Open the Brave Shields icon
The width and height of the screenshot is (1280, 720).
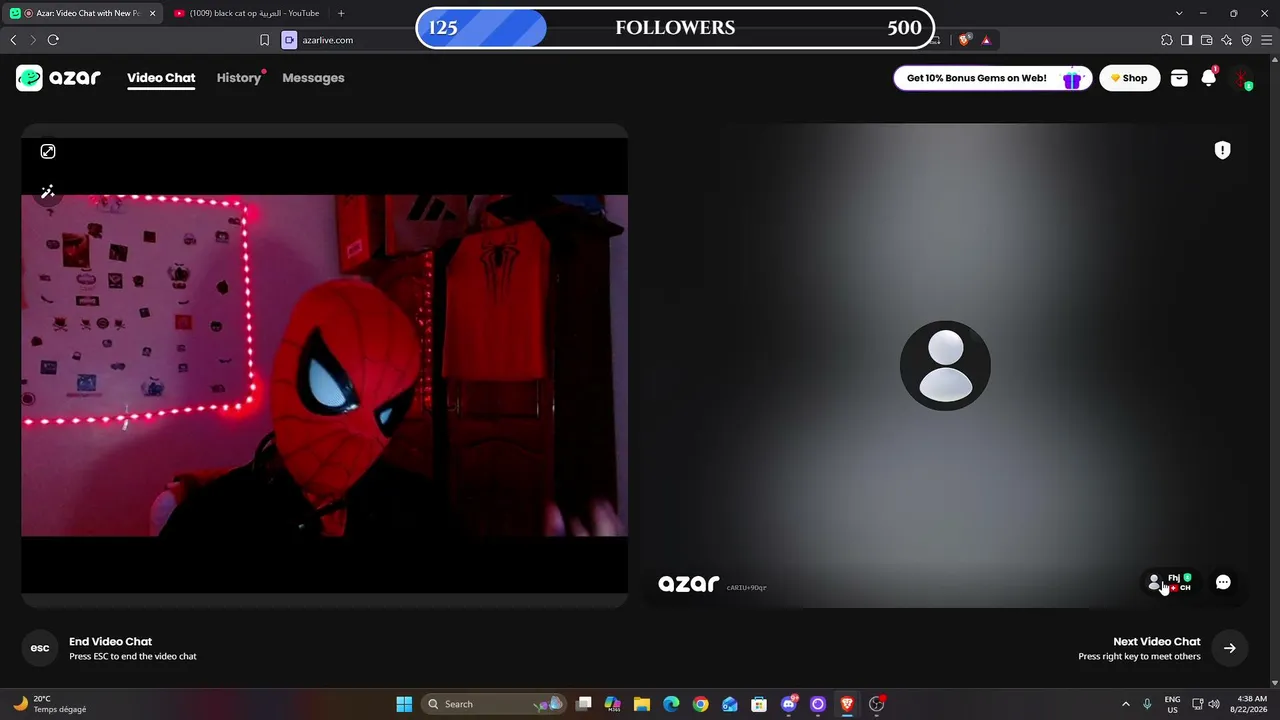tap(964, 40)
